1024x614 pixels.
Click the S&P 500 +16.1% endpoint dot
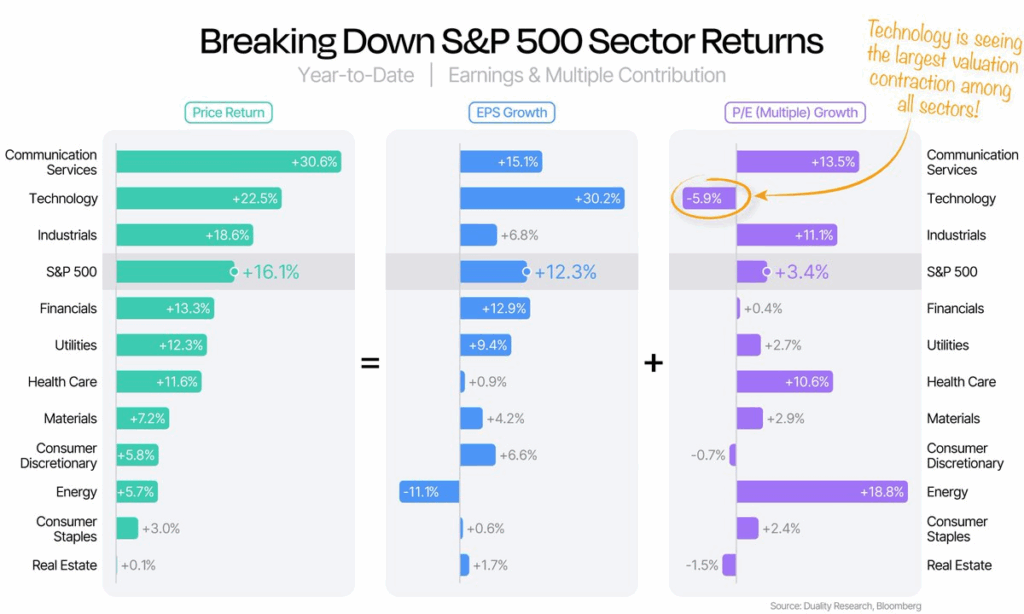point(233,271)
